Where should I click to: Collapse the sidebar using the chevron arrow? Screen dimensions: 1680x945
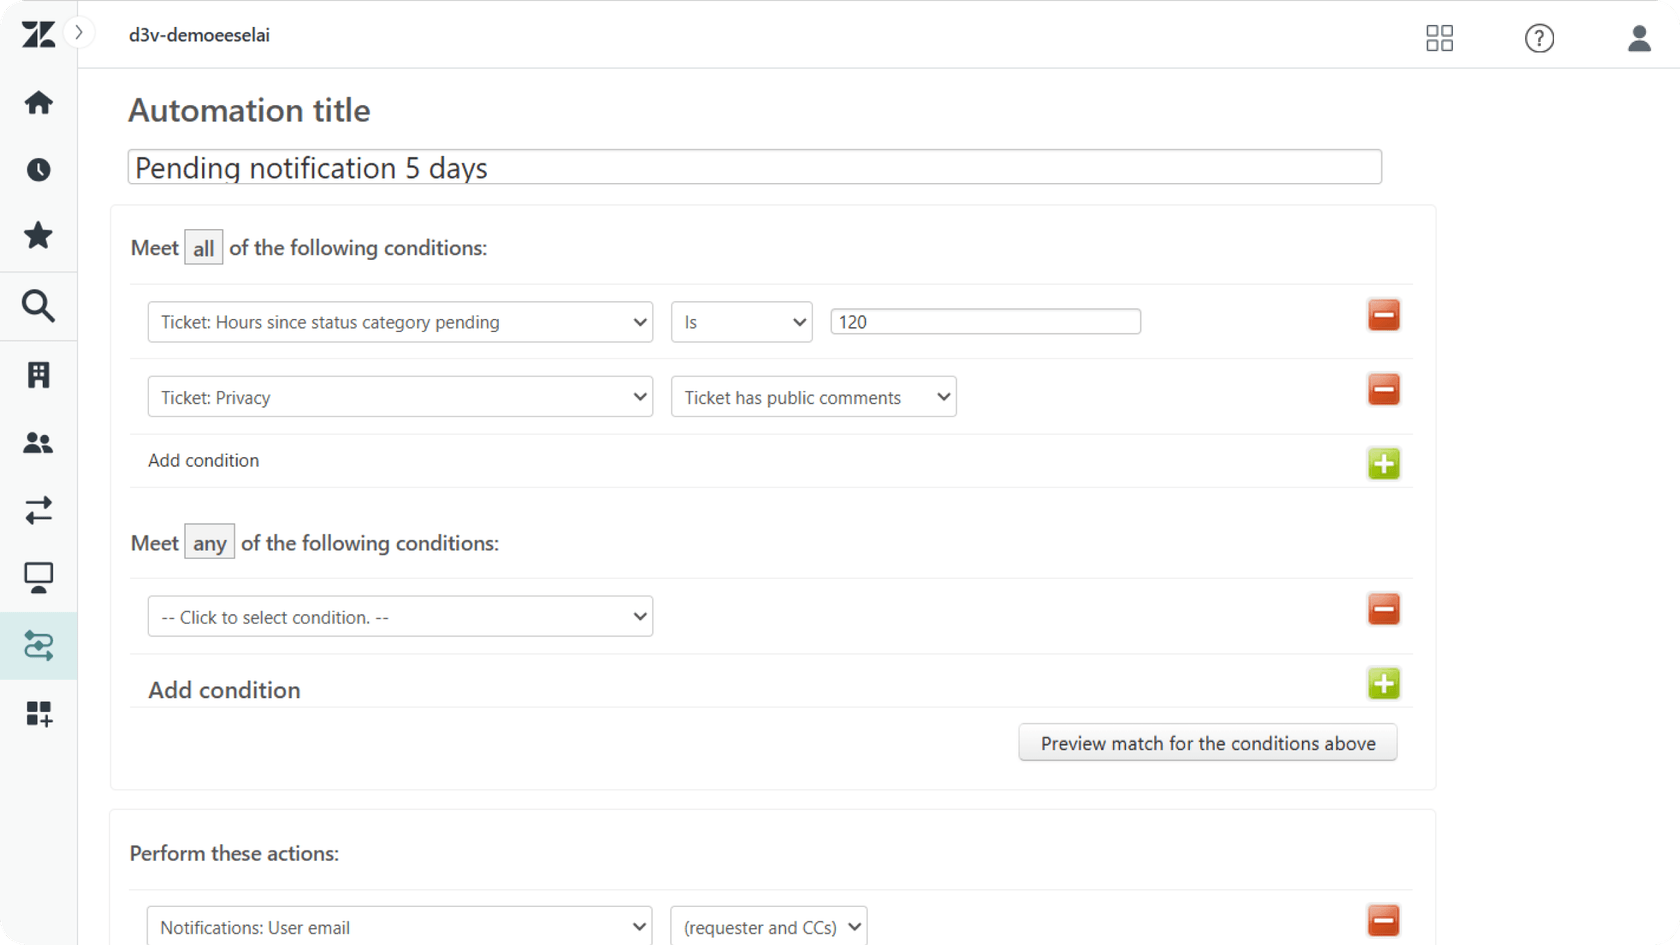click(x=79, y=31)
